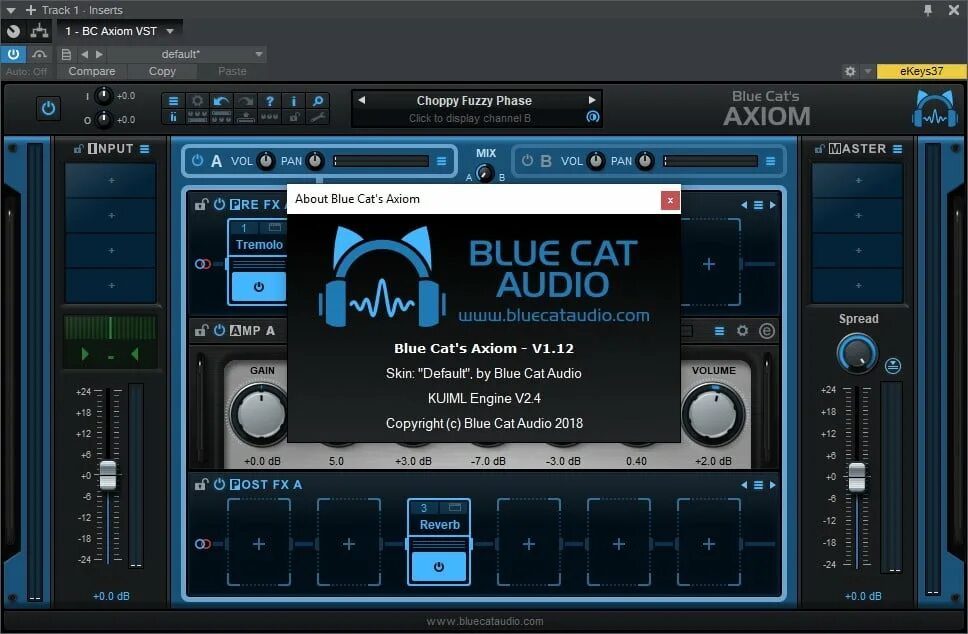Screen dimensions: 968x634
Task: Toggle the small lock icon in toolbar
Action: point(294,117)
